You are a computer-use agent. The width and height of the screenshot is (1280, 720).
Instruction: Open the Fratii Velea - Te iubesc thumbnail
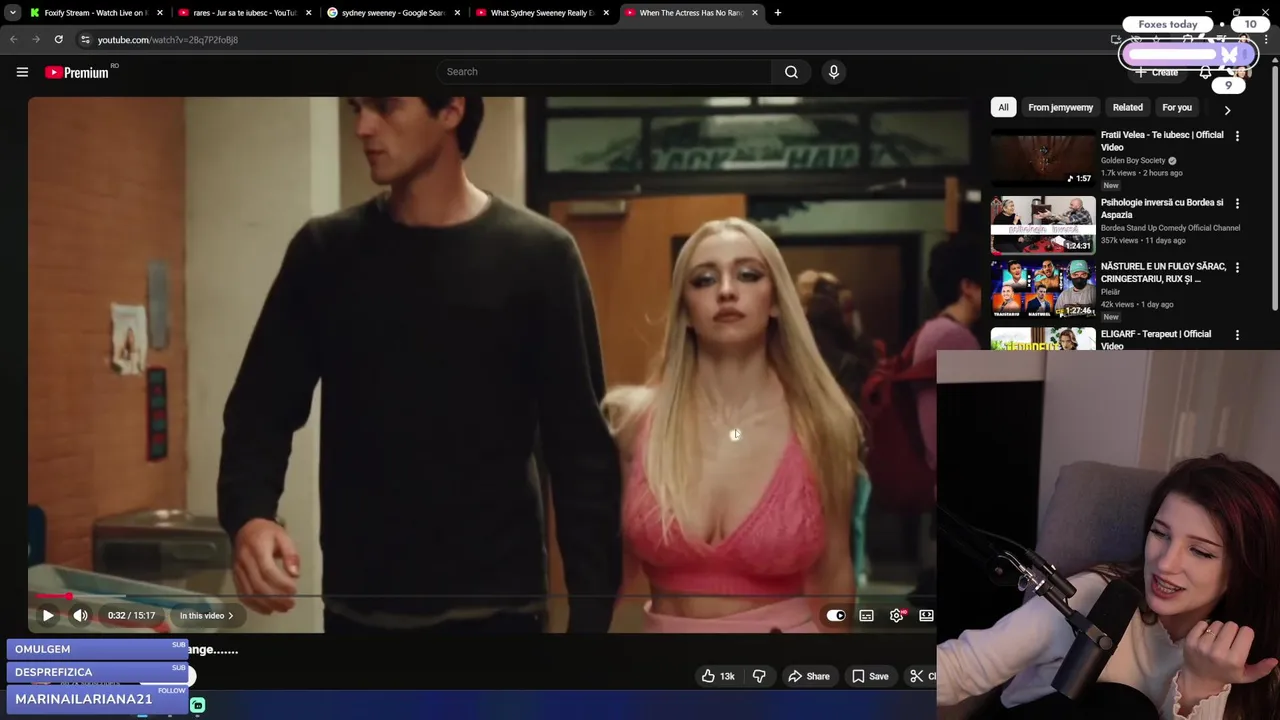(x=1043, y=157)
